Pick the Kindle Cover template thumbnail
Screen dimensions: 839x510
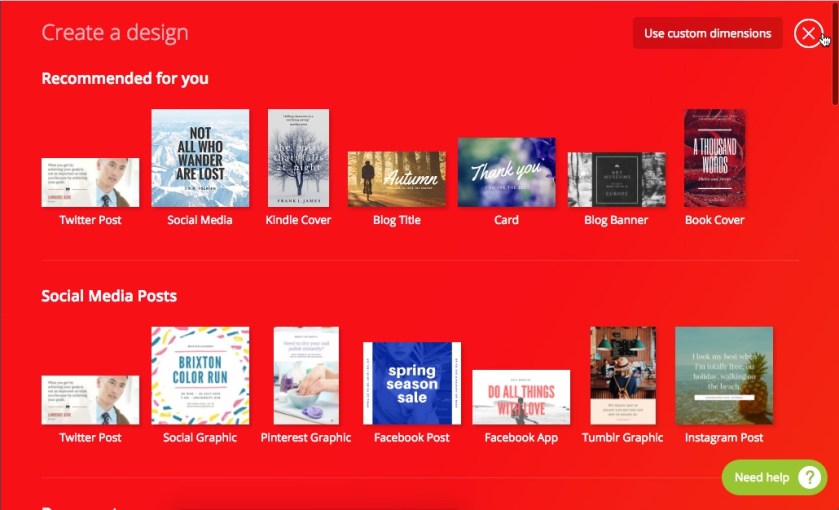(299, 158)
